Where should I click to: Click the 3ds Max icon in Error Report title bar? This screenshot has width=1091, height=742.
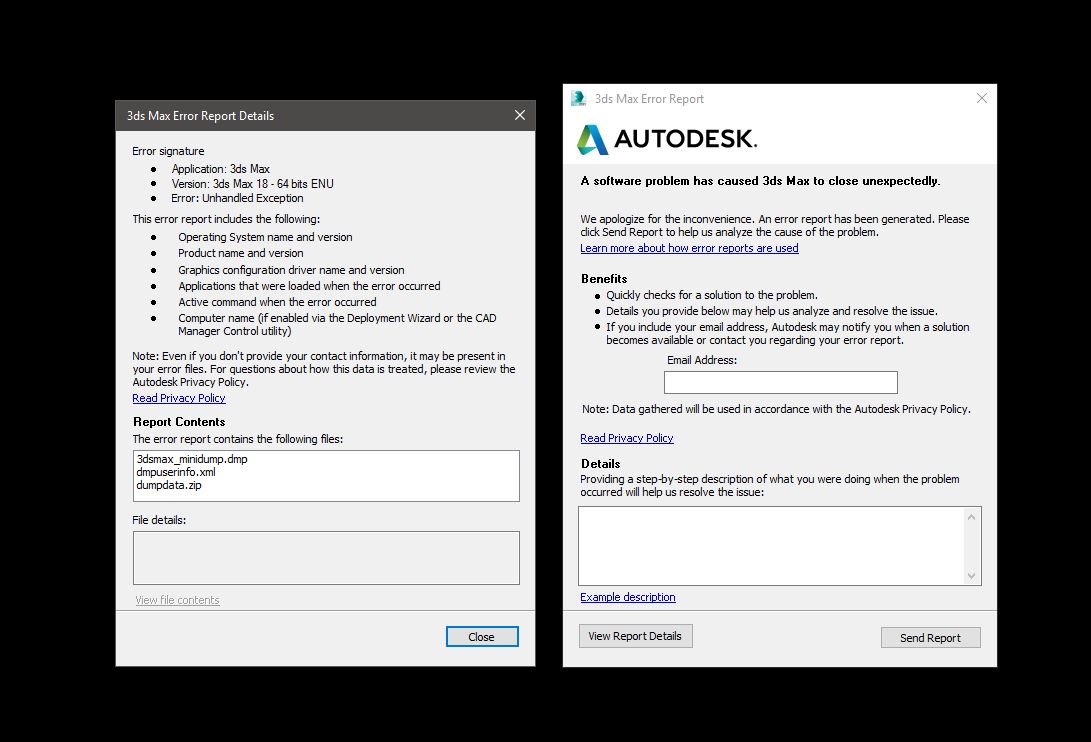pyautogui.click(x=578, y=98)
